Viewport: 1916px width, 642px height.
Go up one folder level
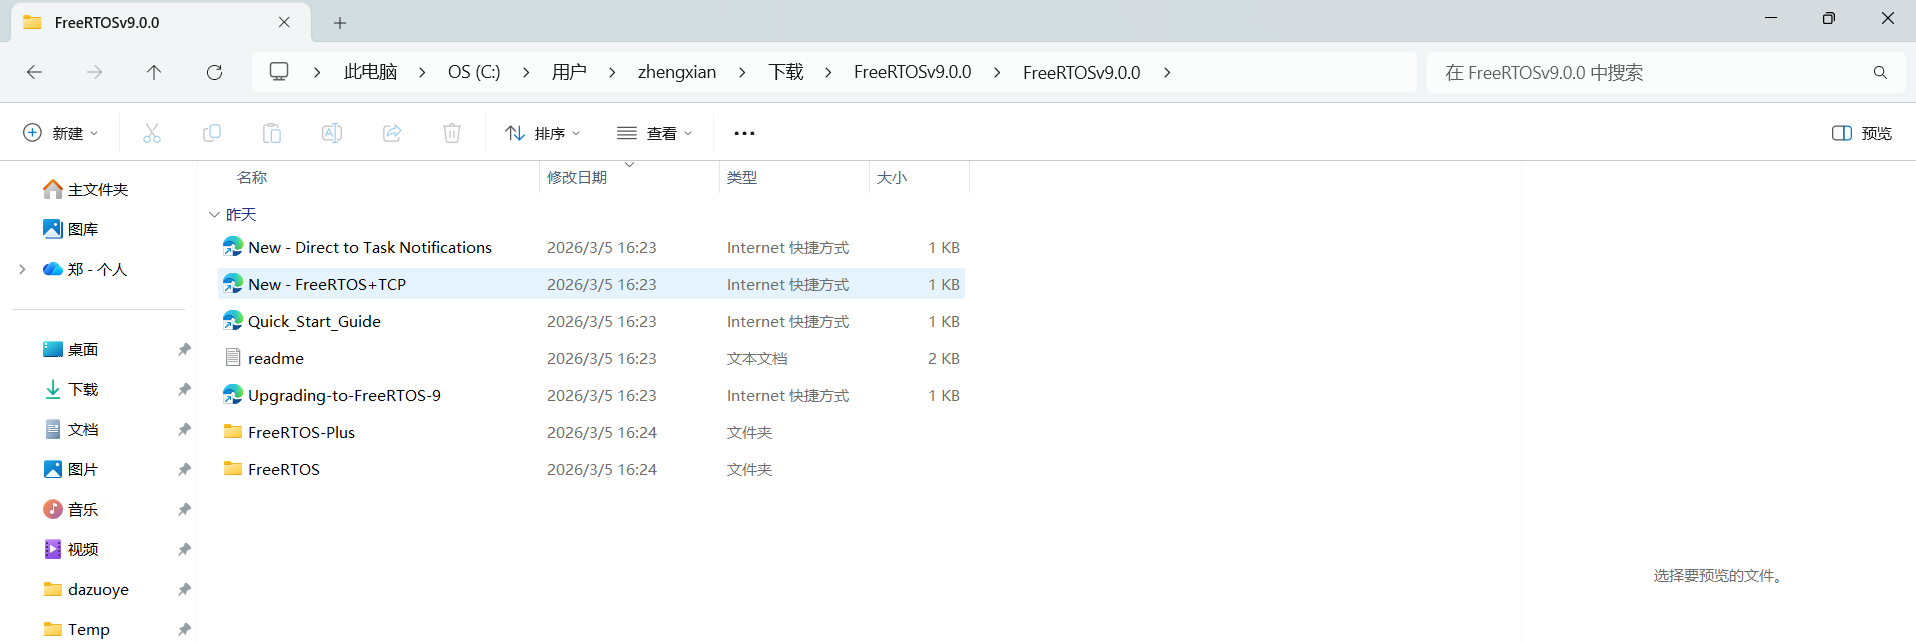point(154,72)
